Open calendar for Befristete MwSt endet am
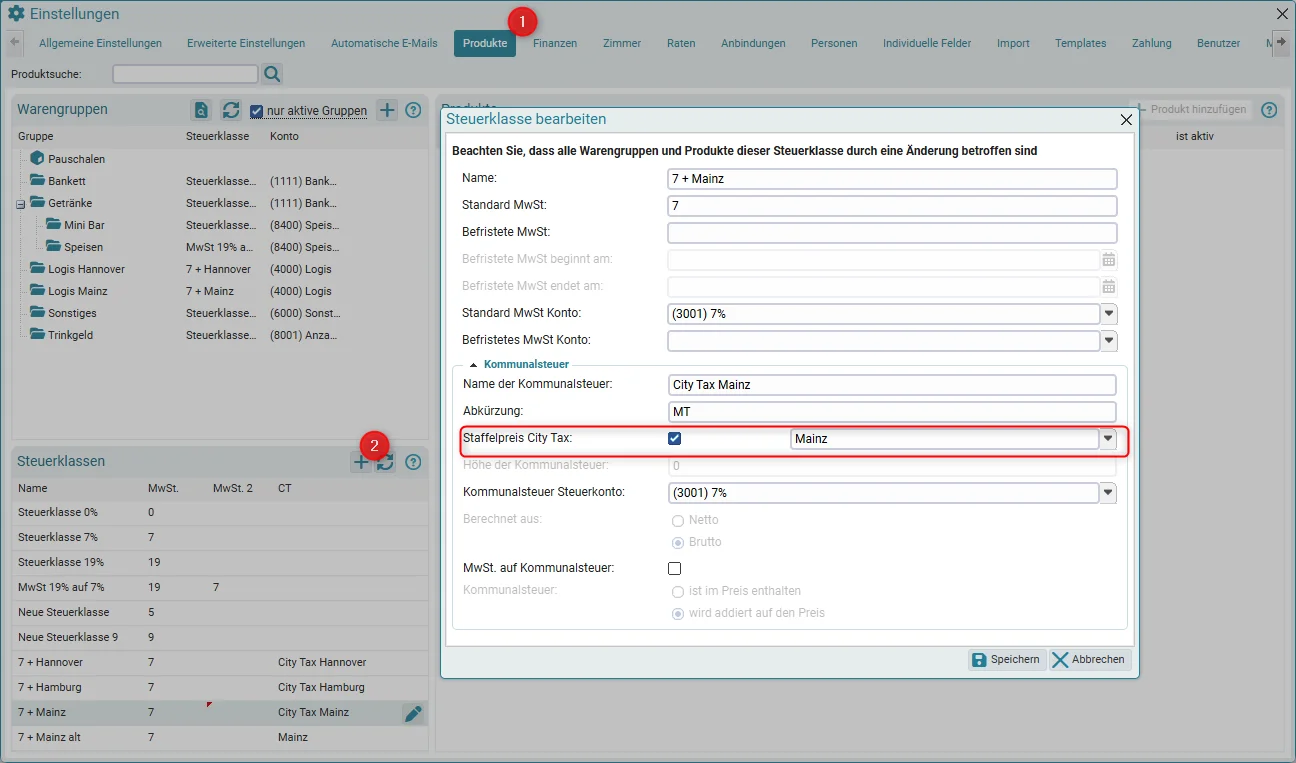 click(x=1109, y=286)
